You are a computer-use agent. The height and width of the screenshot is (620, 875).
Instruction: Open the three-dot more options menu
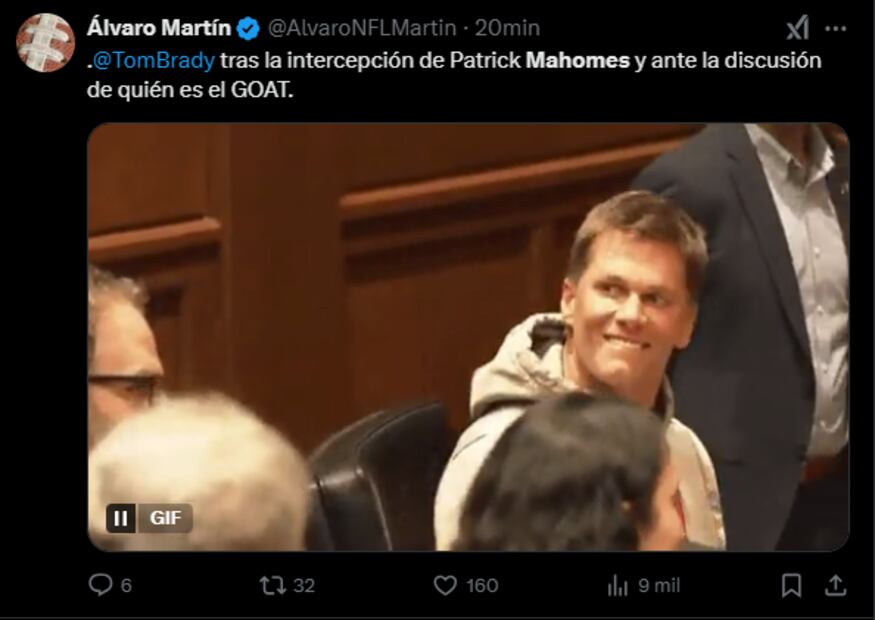[835, 28]
